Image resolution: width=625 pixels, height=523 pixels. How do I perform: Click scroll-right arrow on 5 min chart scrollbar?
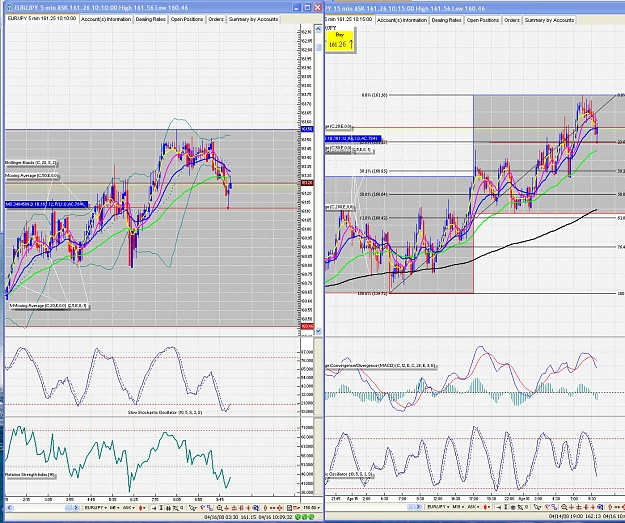pos(76,508)
